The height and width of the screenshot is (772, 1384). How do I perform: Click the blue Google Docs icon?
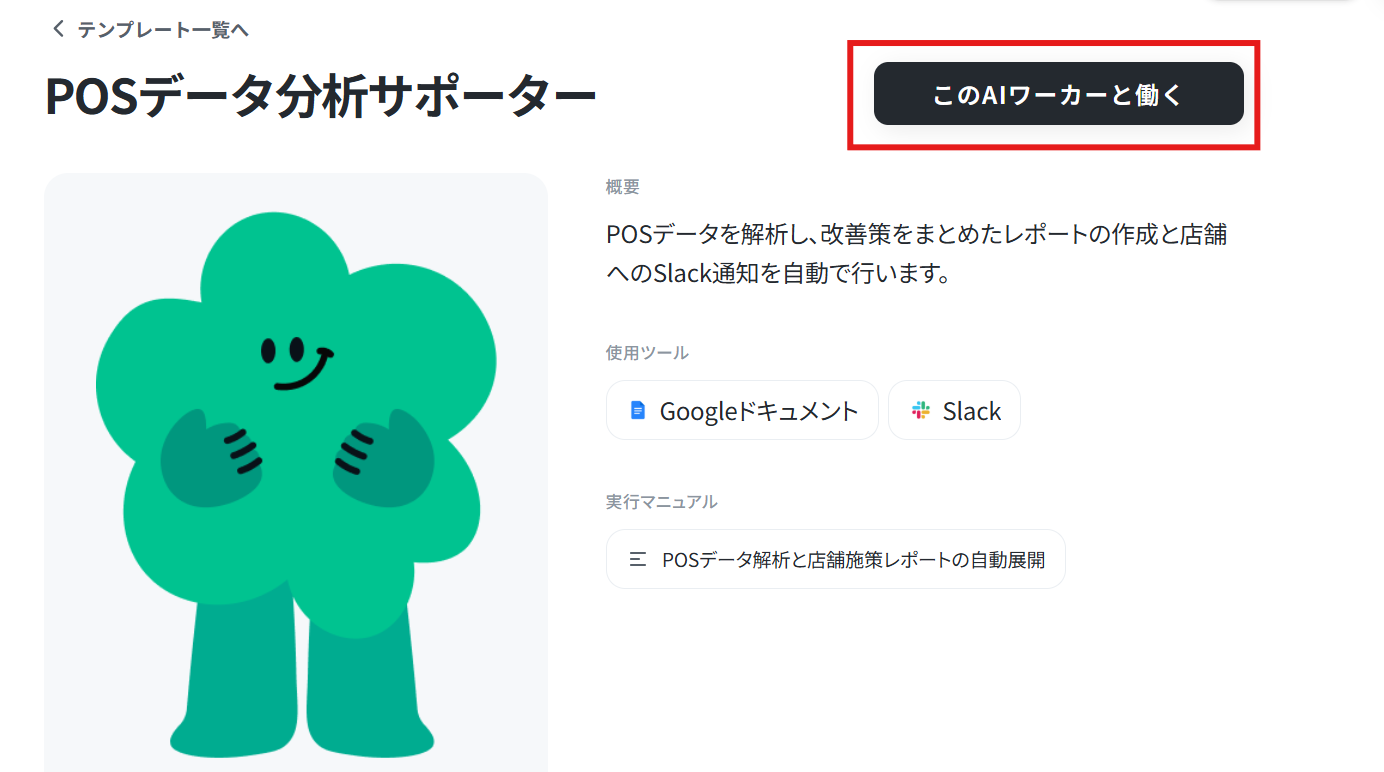(637, 410)
